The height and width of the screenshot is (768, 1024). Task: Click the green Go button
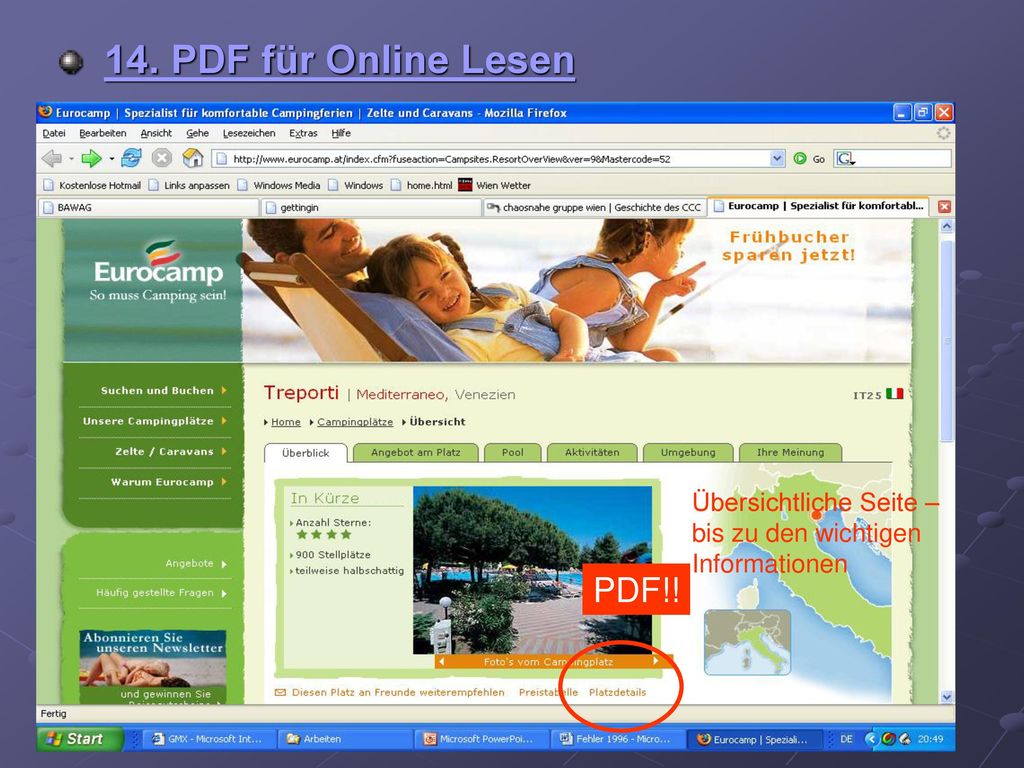pos(808,159)
